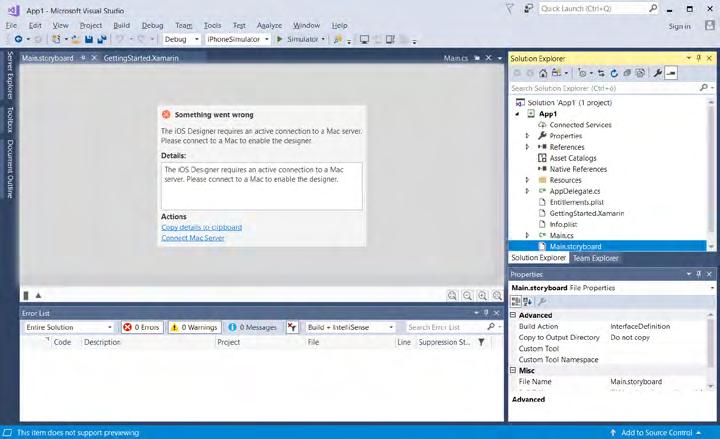720x439 pixels.
Task: Select Asset Catalogs in Solution Explorer
Action: [x=573, y=158]
